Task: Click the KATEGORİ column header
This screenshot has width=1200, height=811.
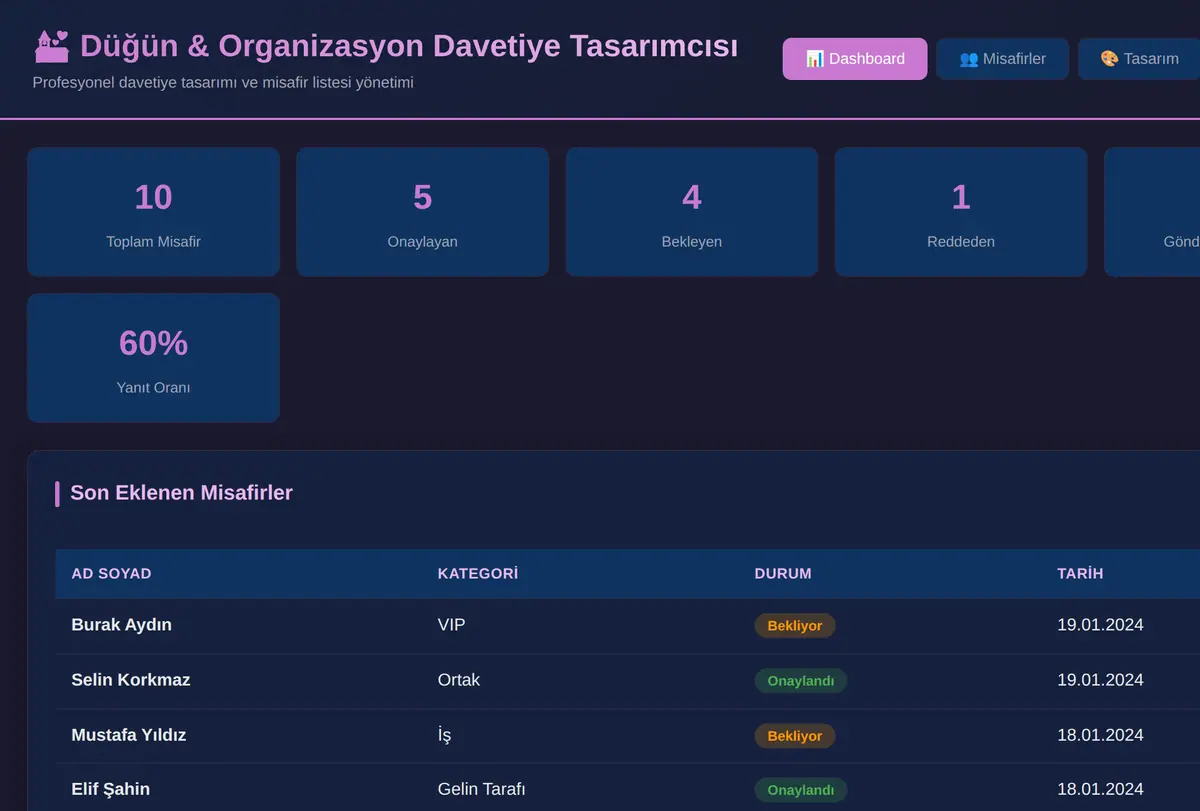Action: pos(478,574)
